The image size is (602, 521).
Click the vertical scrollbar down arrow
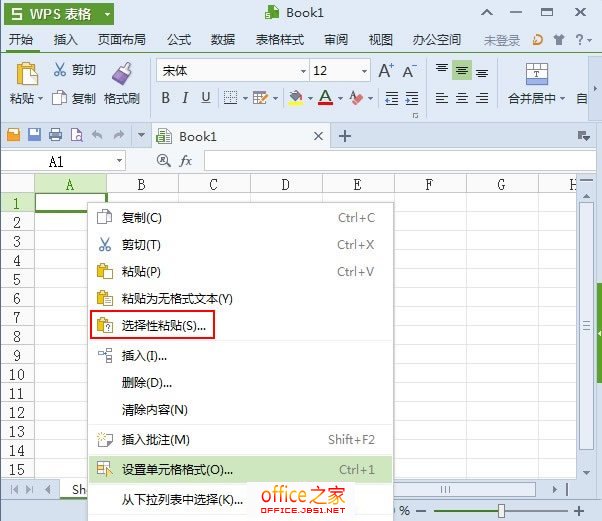586,472
